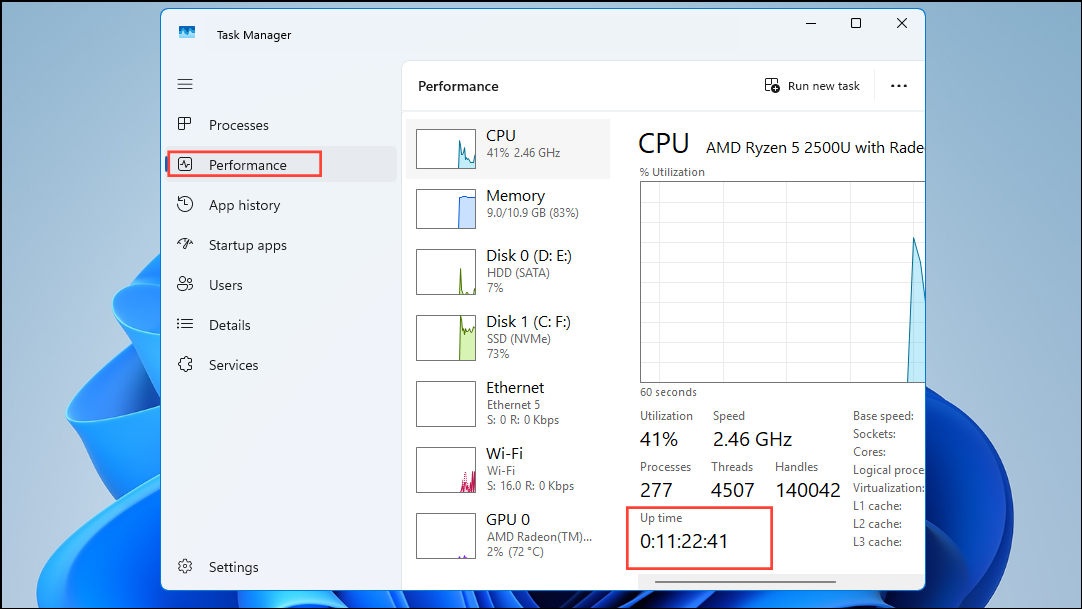Open the Users page
Screen dimensions: 1082x609
click(282, 285)
